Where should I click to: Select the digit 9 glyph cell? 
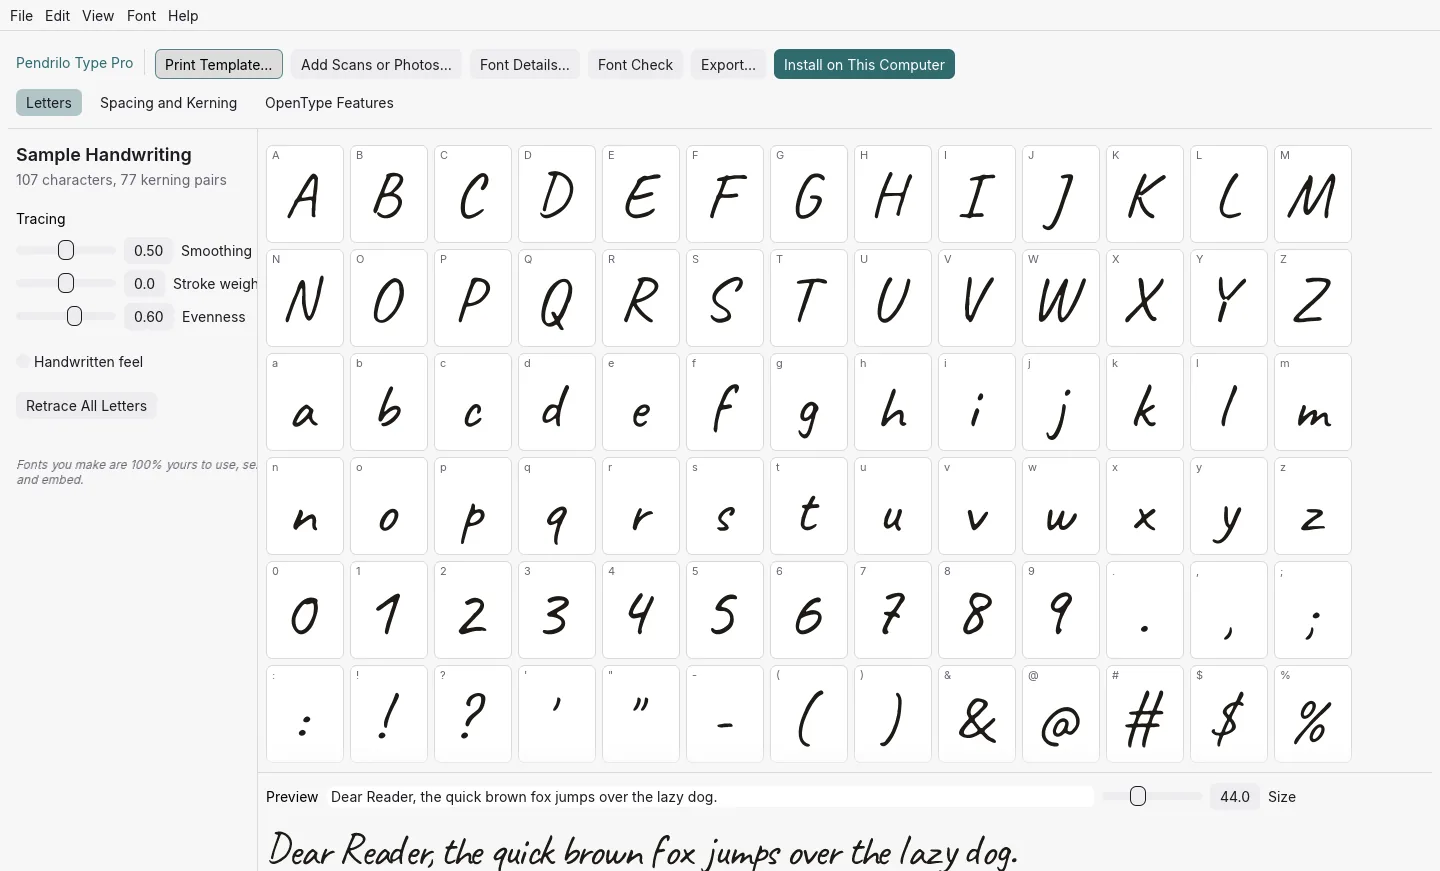(x=1061, y=610)
